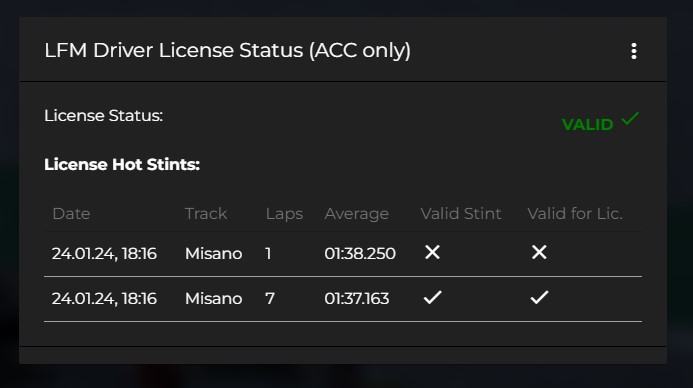The image size is (693, 388).
Task: Click the LFM Driver License Status title
Action: coord(228,50)
